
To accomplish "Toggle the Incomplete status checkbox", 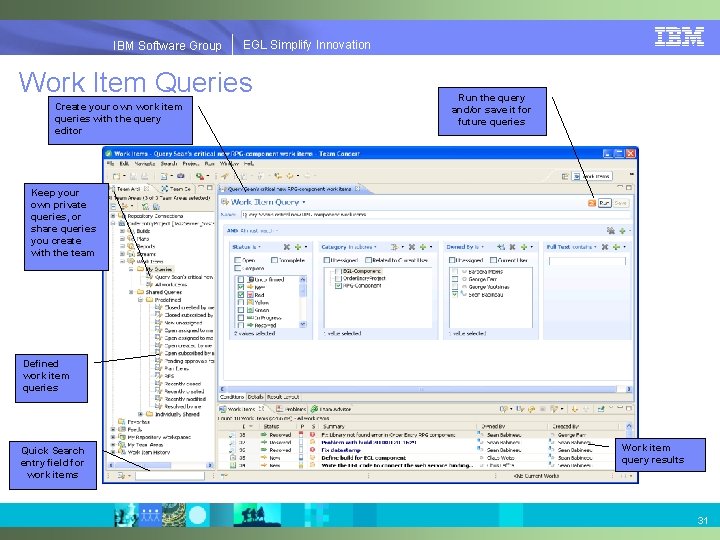I will (275, 260).
